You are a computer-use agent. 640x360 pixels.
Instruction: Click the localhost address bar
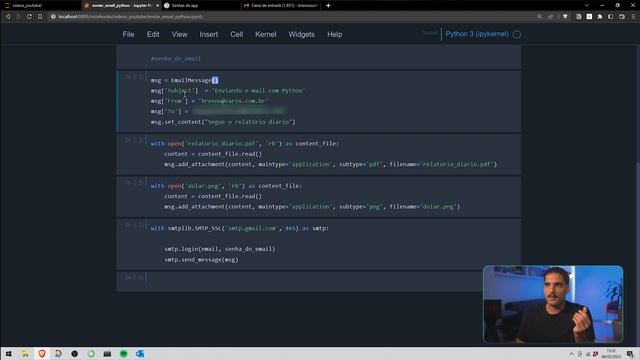pyautogui.click(x=286, y=16)
